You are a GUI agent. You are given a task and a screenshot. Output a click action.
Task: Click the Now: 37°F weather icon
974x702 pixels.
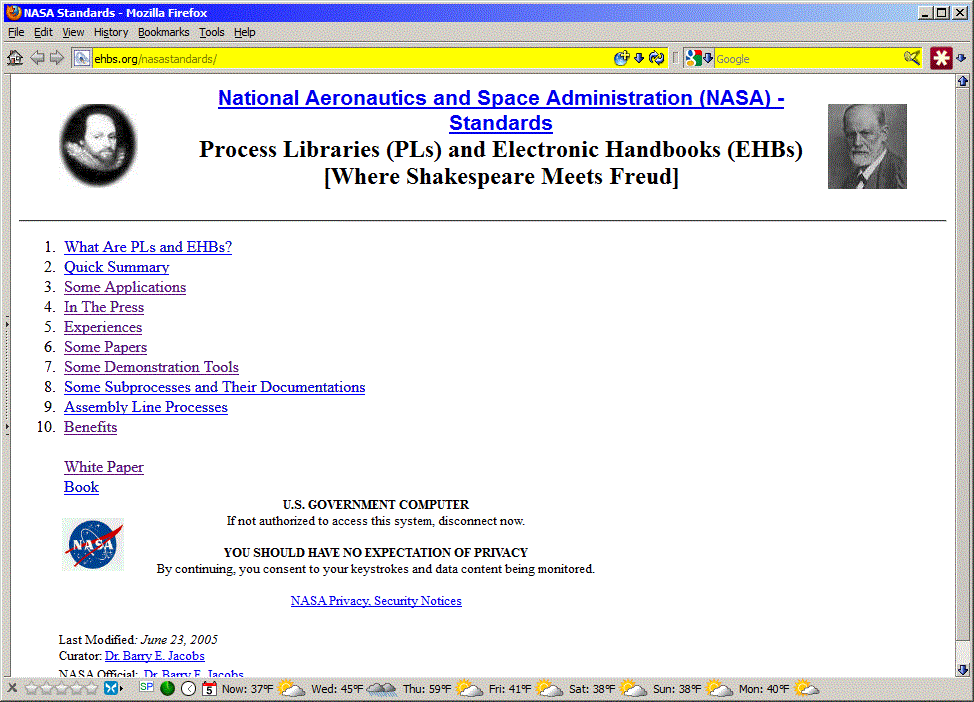(291, 688)
